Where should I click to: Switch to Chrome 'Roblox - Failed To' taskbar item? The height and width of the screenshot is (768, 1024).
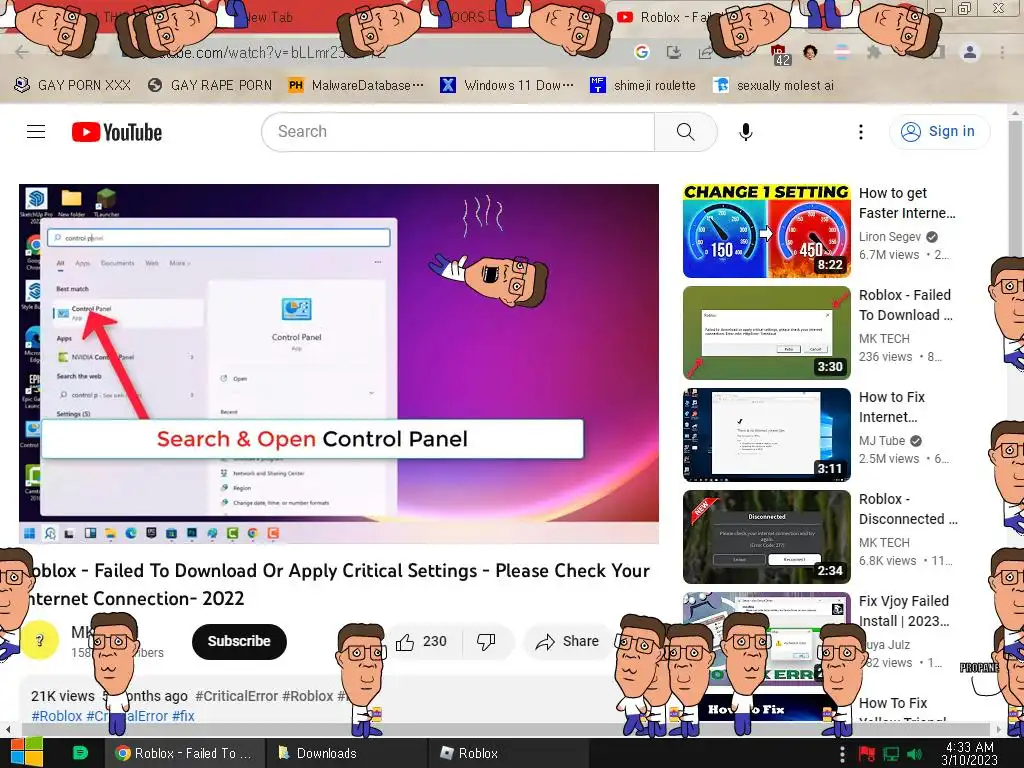[185, 753]
